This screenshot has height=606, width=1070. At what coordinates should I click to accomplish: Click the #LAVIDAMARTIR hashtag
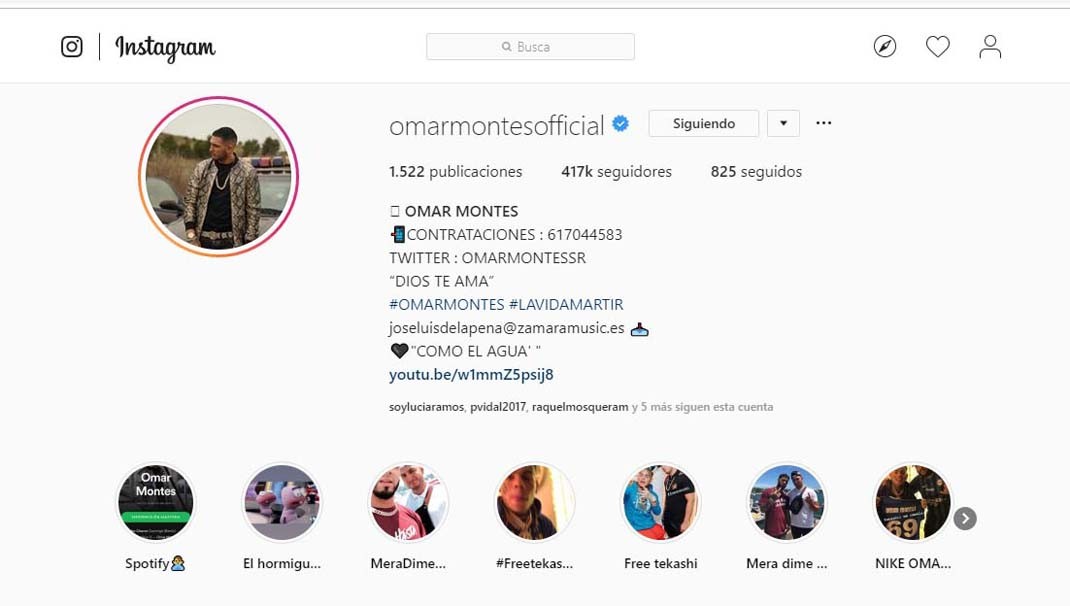[566, 304]
